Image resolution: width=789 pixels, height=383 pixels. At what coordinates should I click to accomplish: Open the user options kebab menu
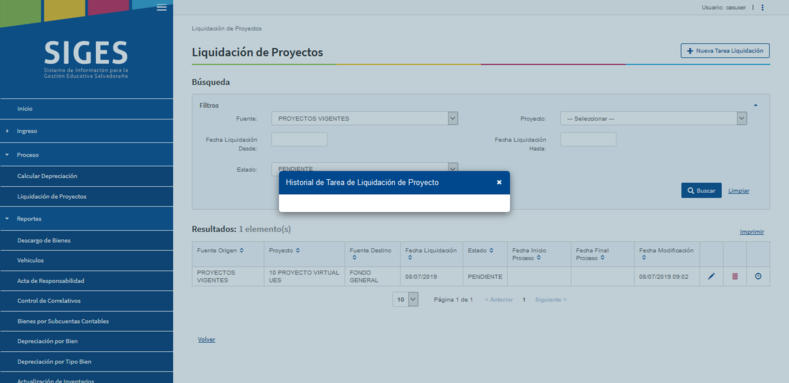pos(762,8)
